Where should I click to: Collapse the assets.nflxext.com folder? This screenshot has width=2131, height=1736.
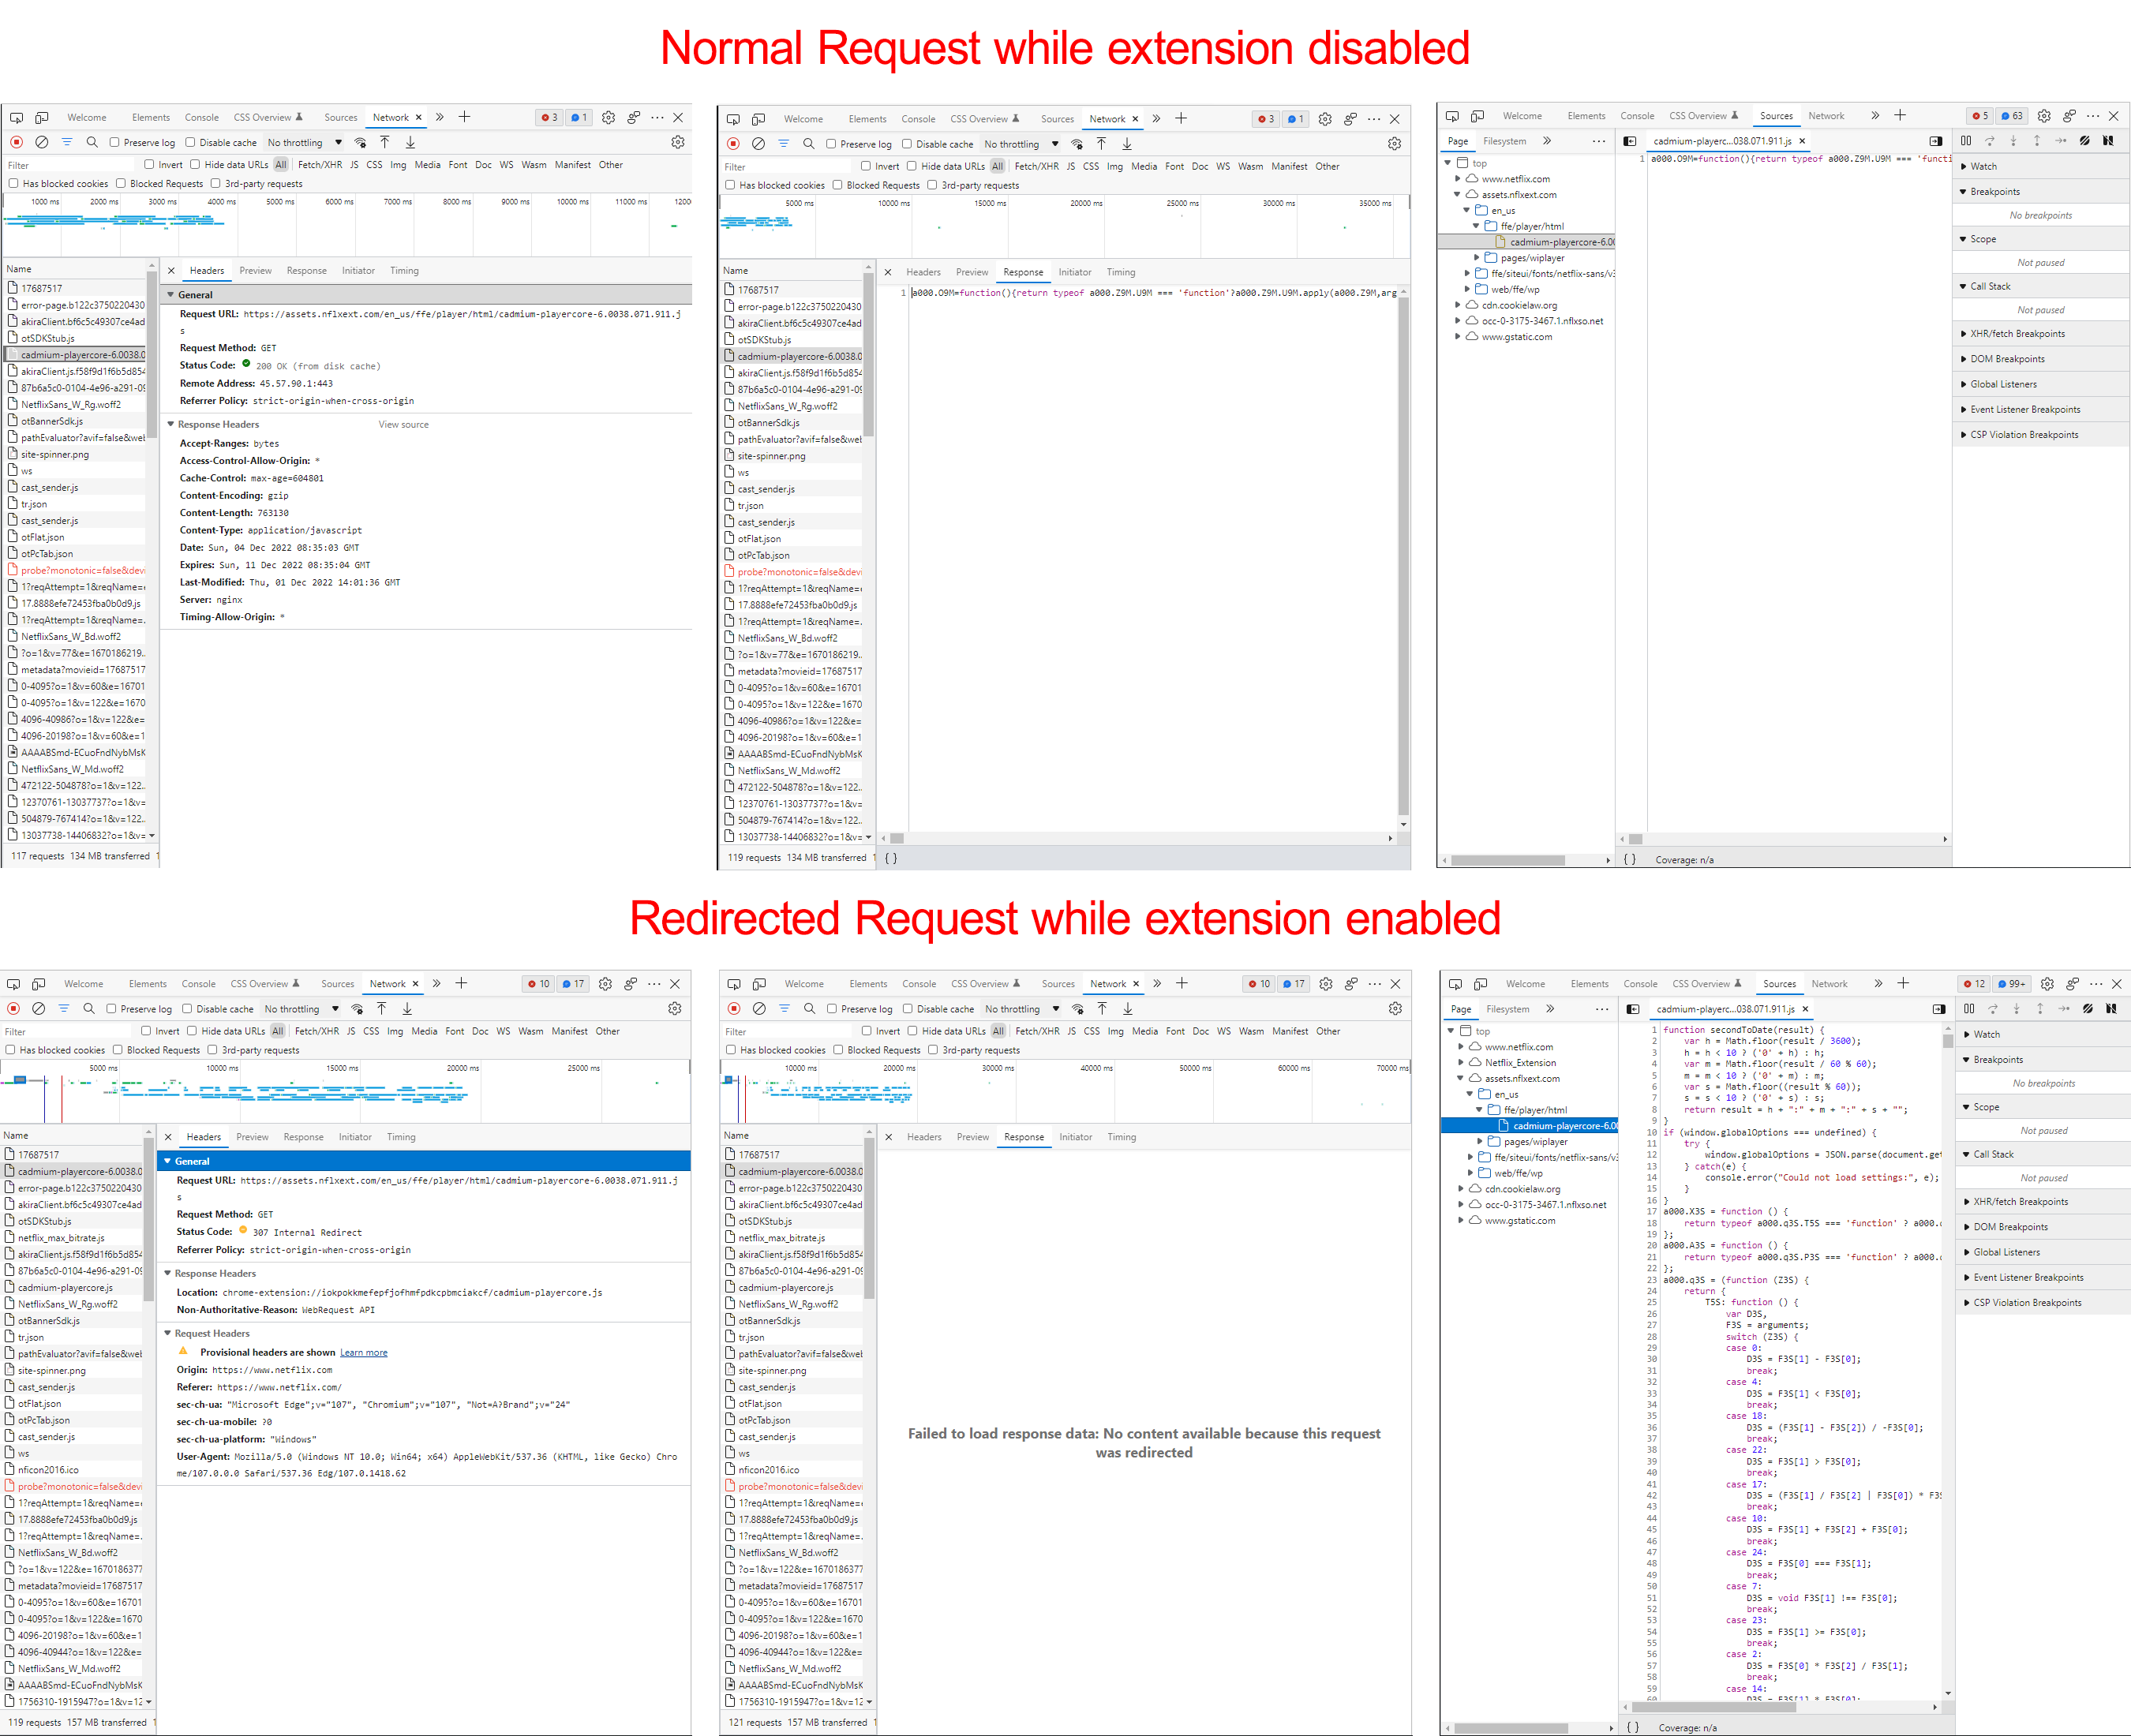pyautogui.click(x=1458, y=194)
